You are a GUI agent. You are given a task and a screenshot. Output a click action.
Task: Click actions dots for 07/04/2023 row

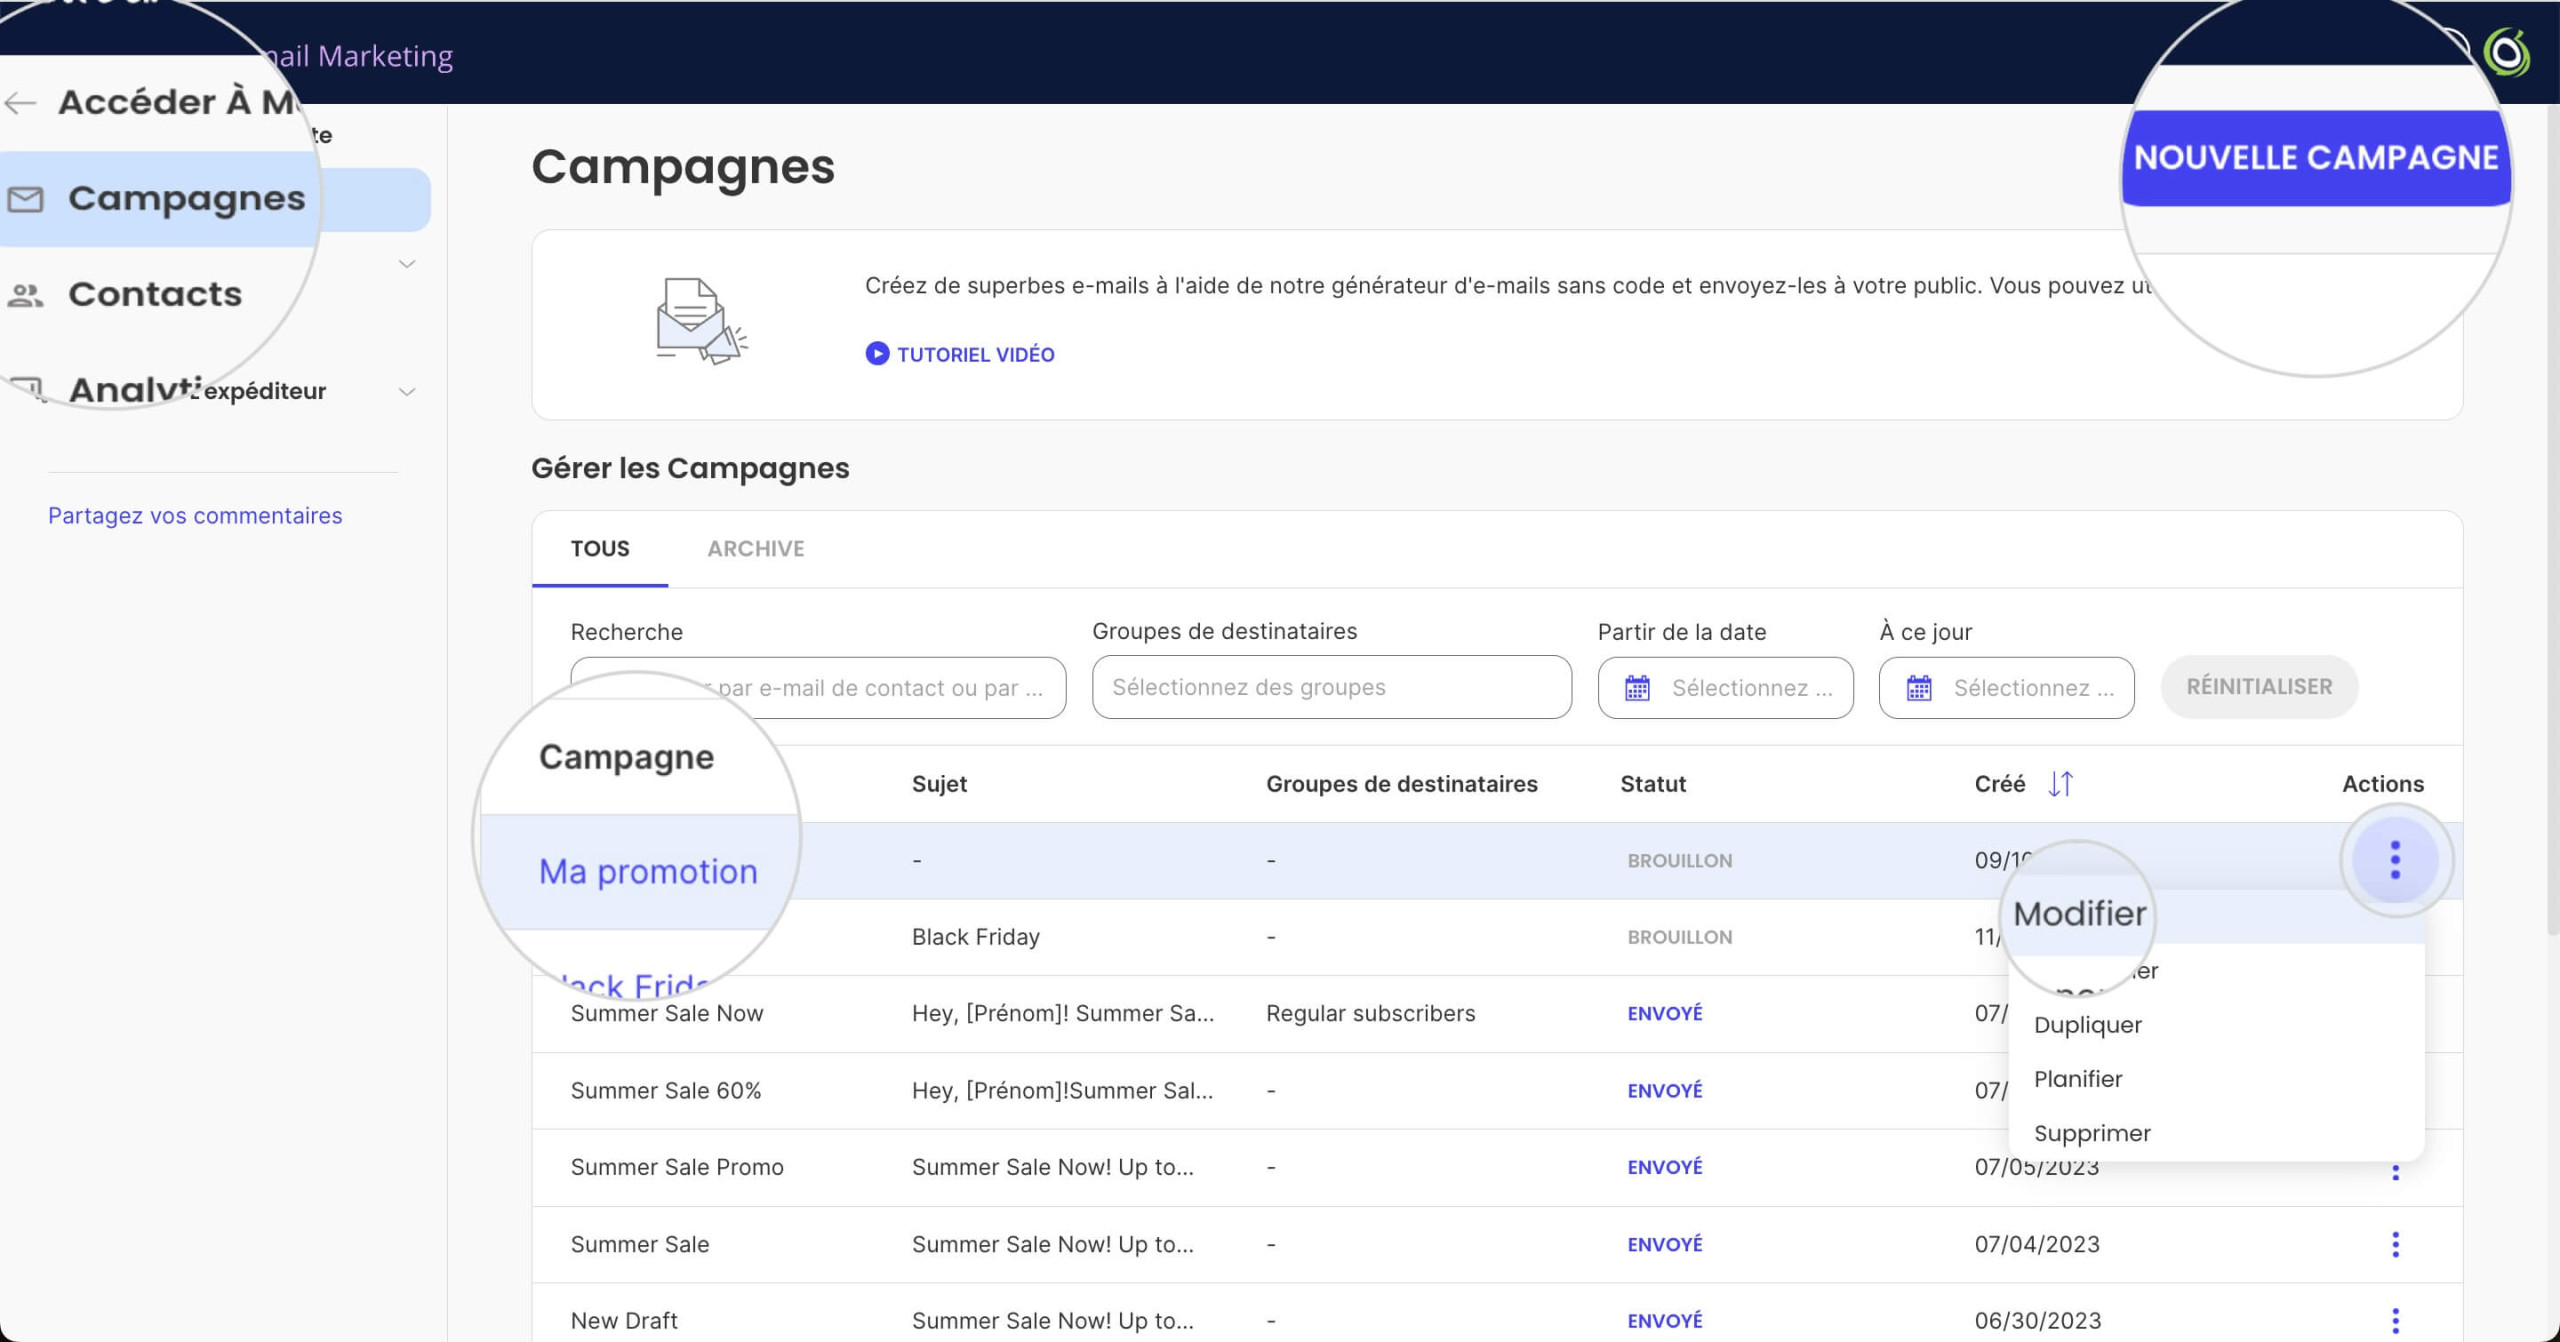[2394, 1244]
